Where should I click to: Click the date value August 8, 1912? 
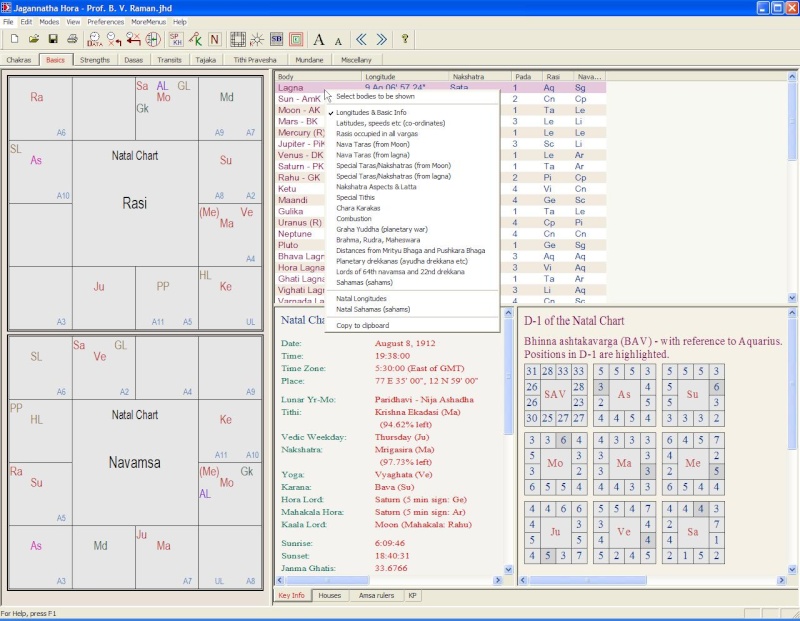(x=405, y=343)
